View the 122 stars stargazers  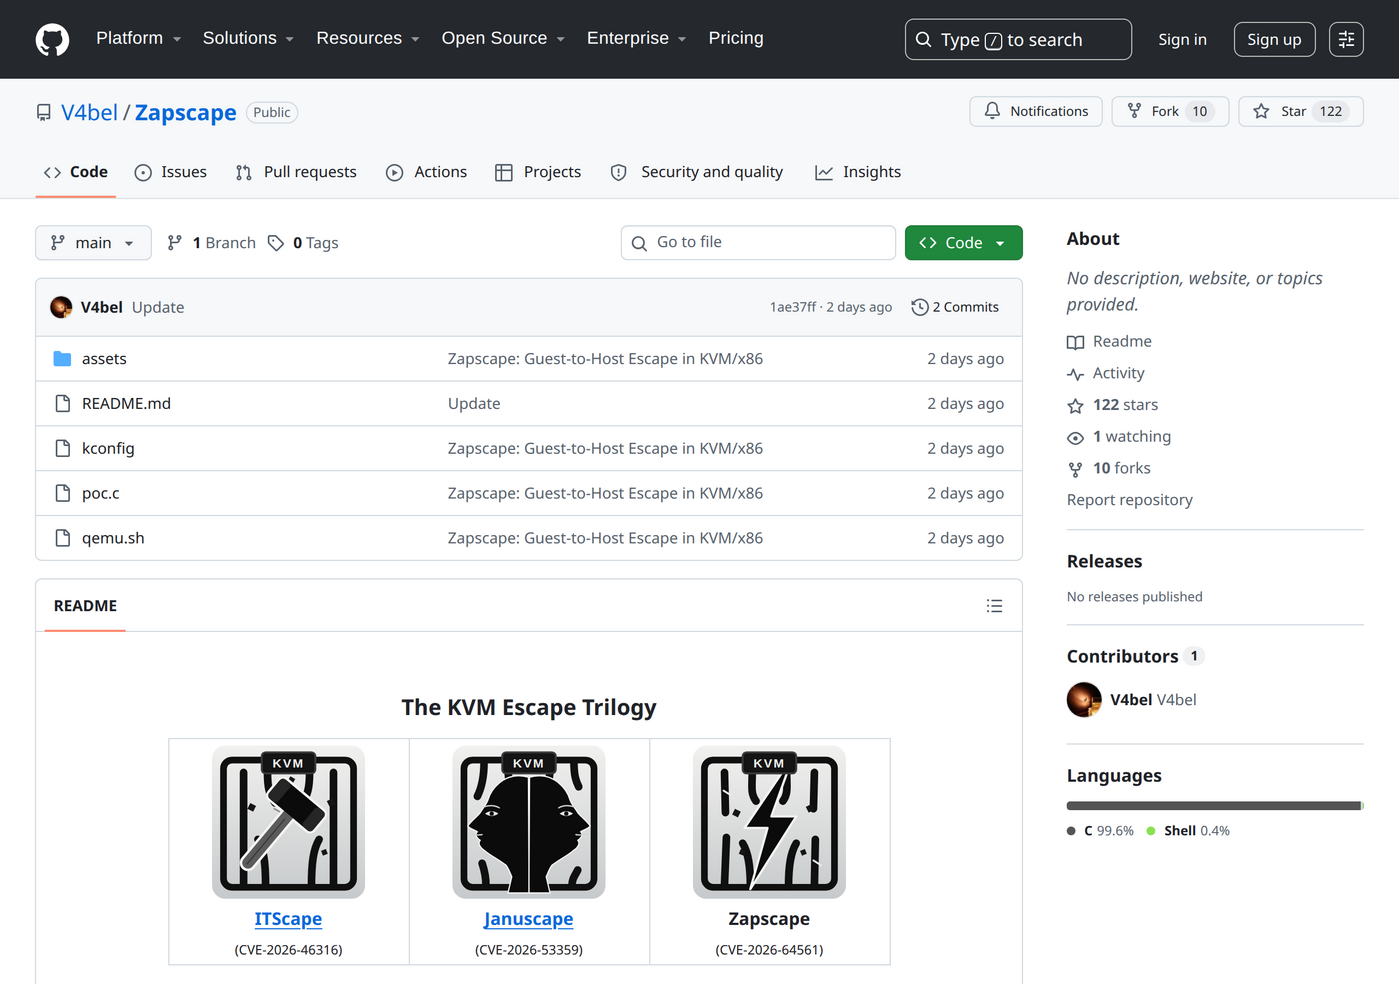[x=1113, y=405]
